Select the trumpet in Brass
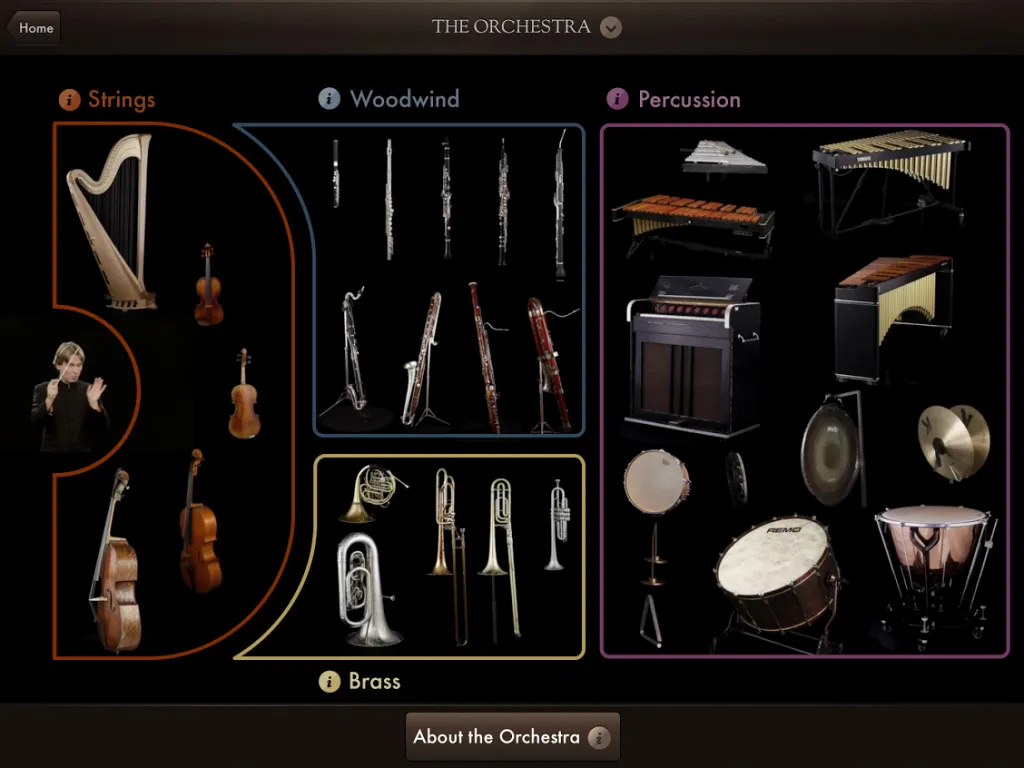1024x768 pixels. (x=558, y=524)
